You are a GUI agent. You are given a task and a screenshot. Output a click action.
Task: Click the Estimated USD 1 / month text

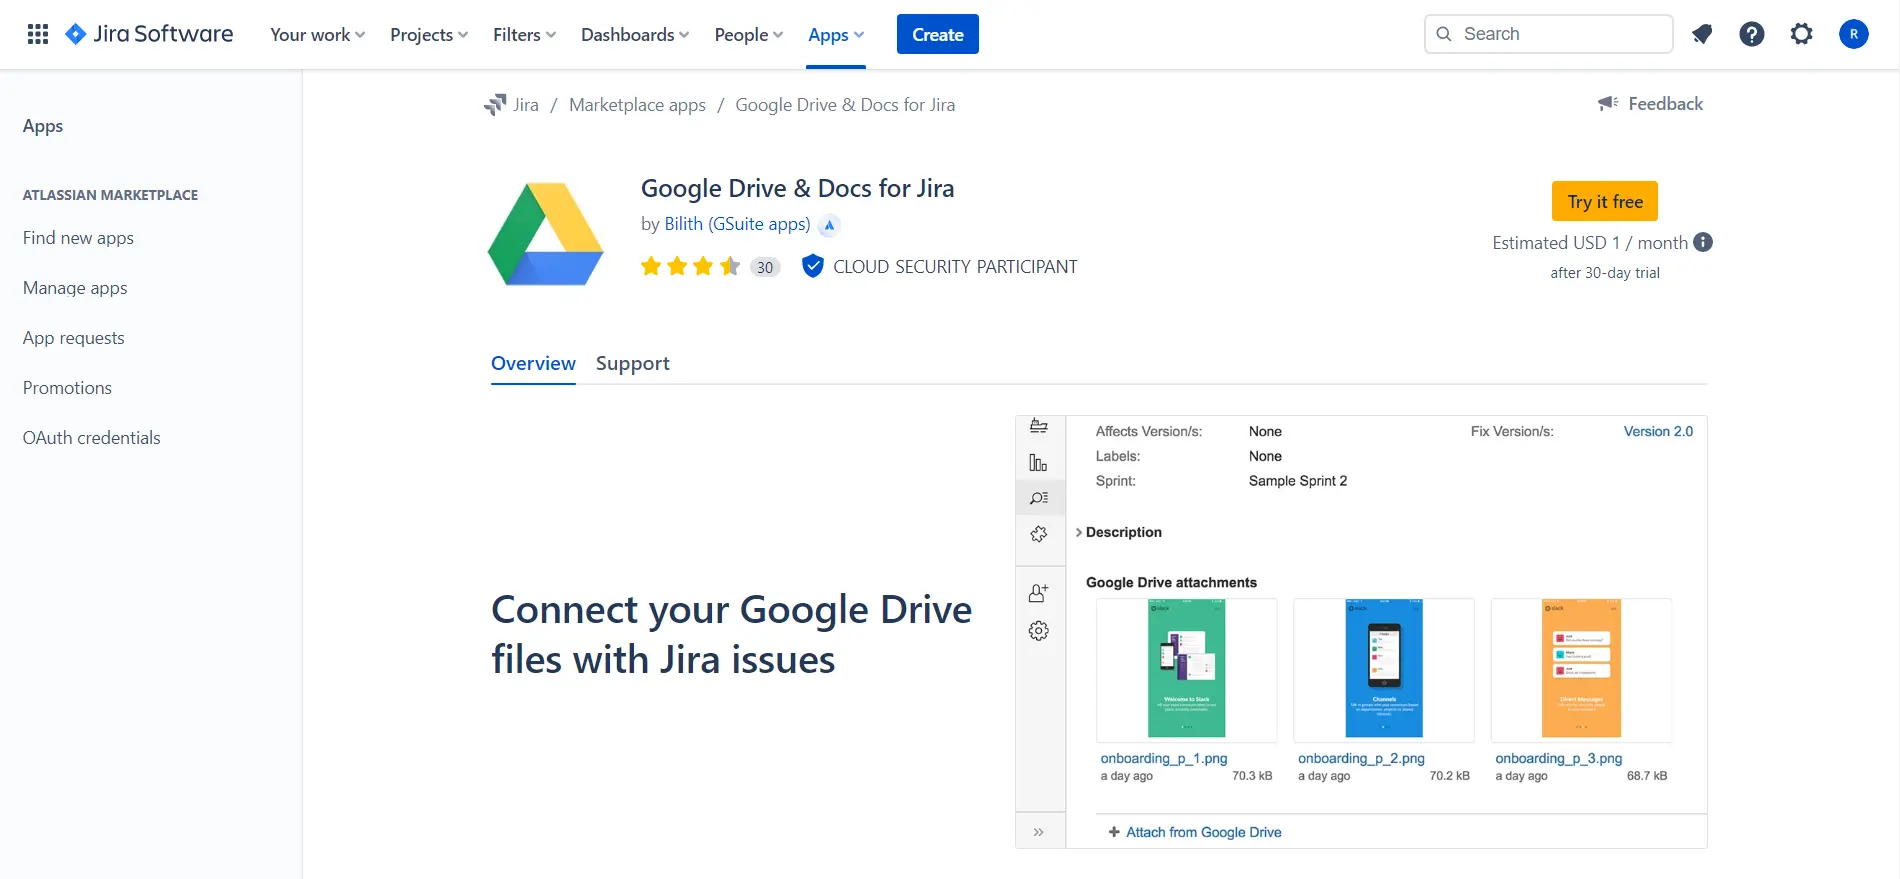coord(1590,243)
